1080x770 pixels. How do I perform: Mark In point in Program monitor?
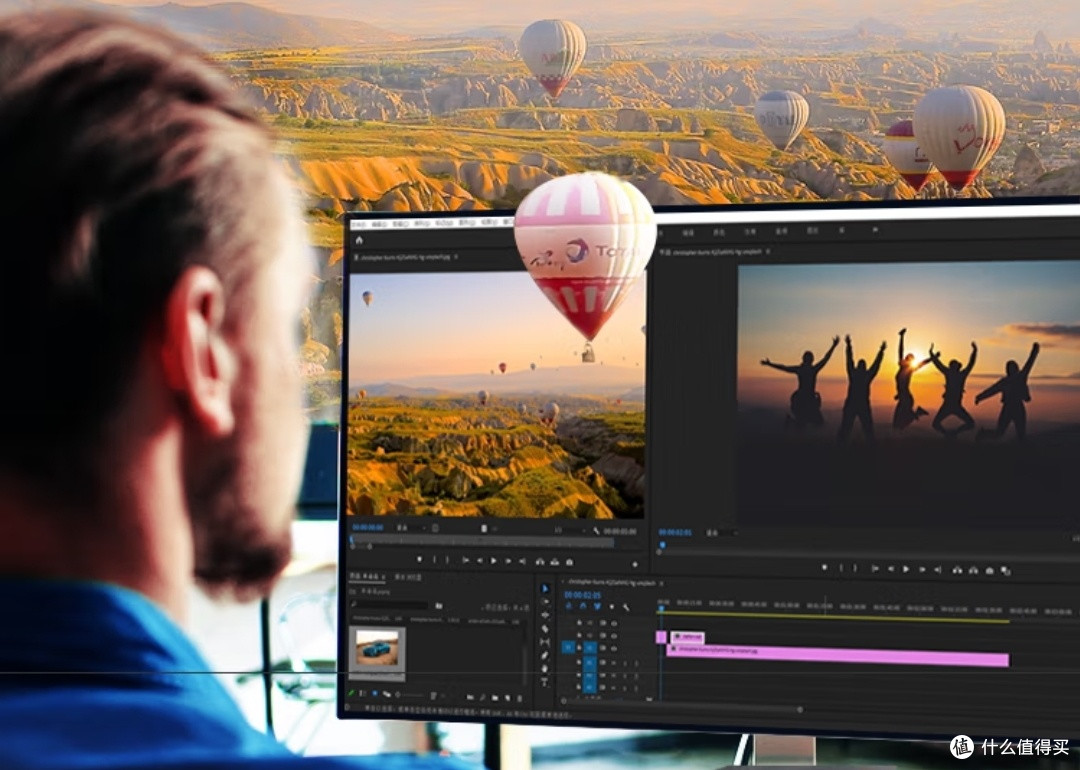tap(841, 568)
